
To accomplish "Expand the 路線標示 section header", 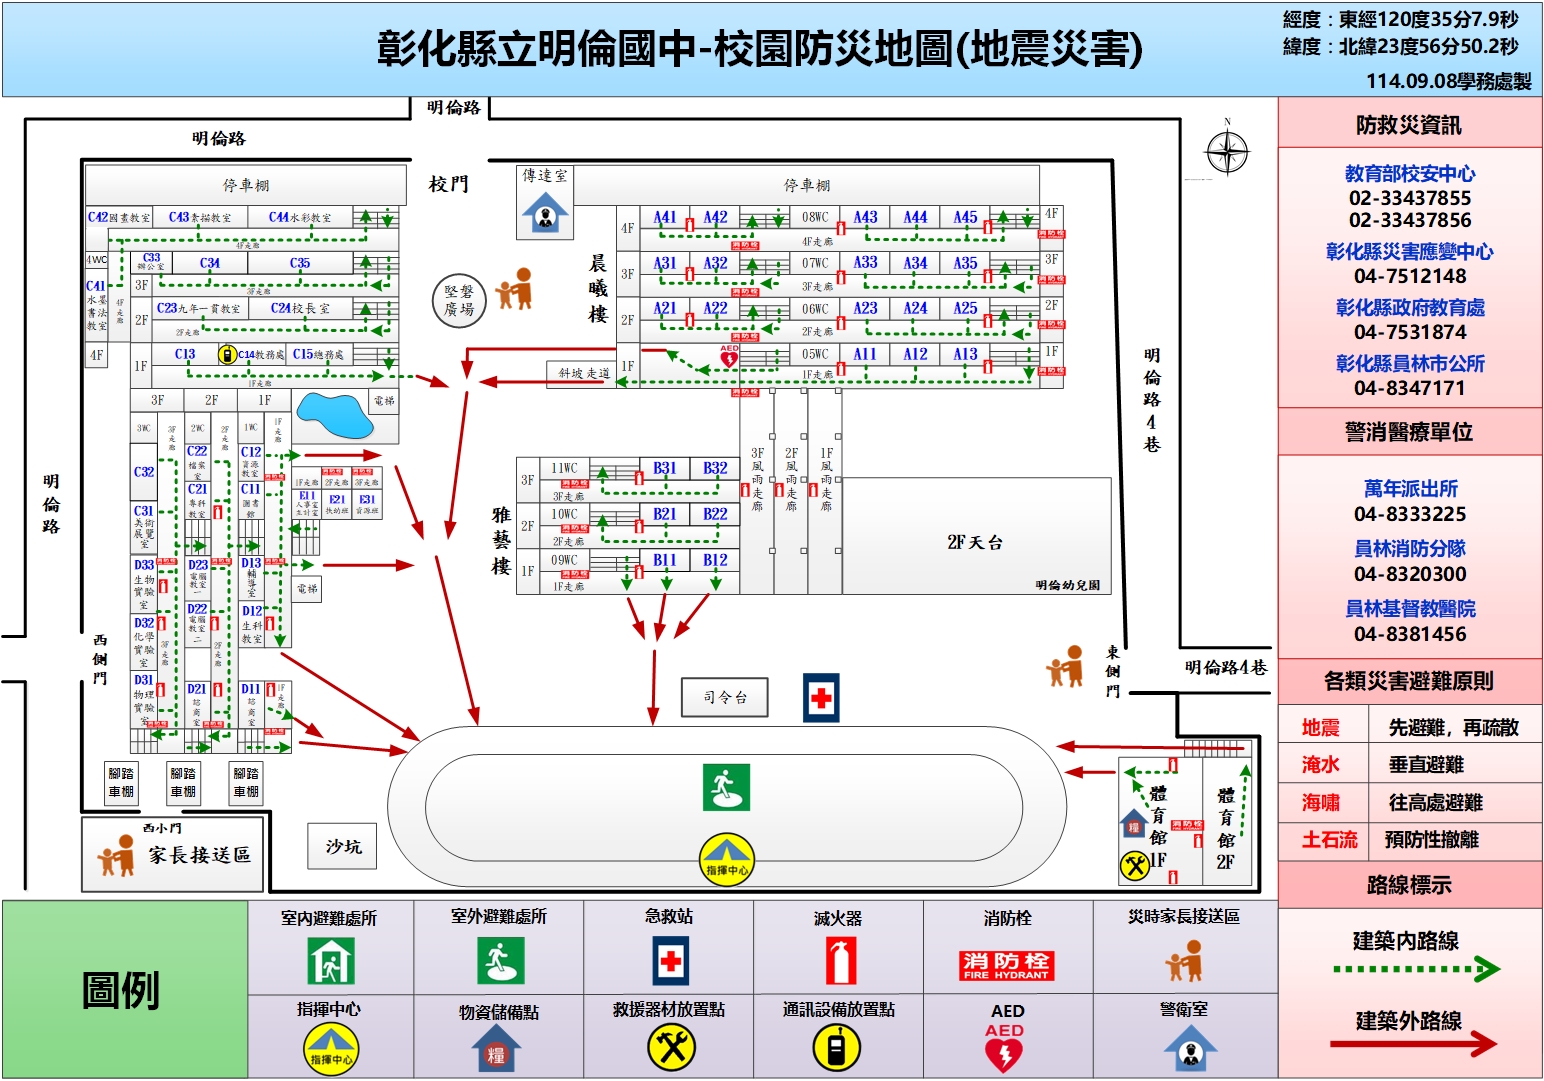I will pos(1410,886).
